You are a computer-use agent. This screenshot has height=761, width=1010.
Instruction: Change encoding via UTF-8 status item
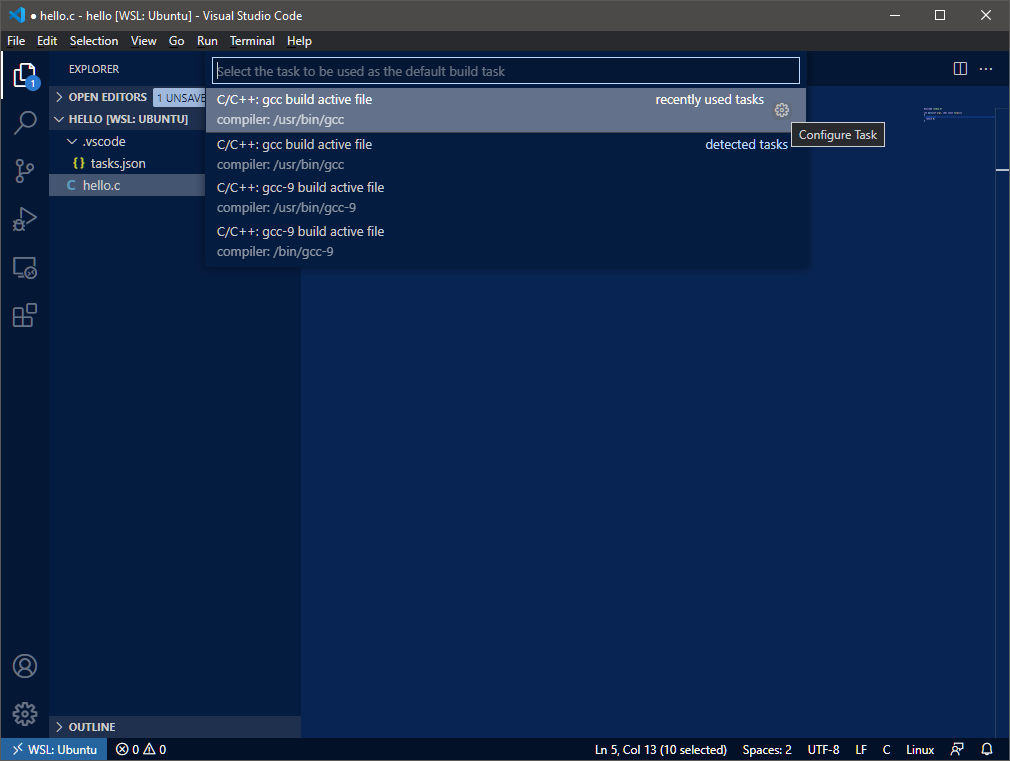823,749
